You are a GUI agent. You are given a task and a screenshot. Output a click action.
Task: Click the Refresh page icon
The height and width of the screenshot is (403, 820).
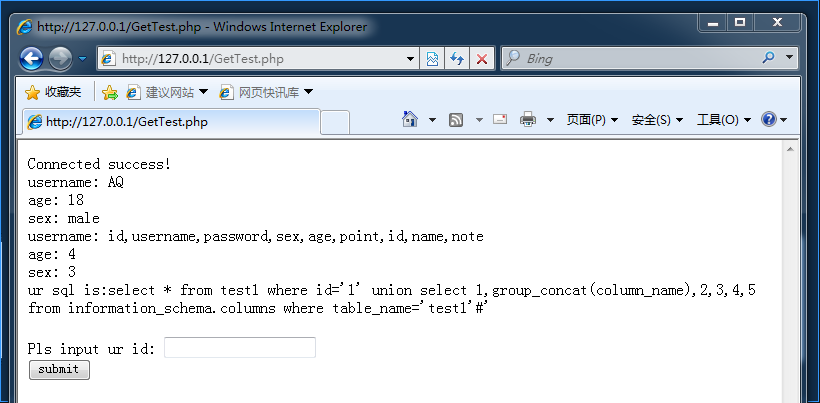(x=457, y=59)
